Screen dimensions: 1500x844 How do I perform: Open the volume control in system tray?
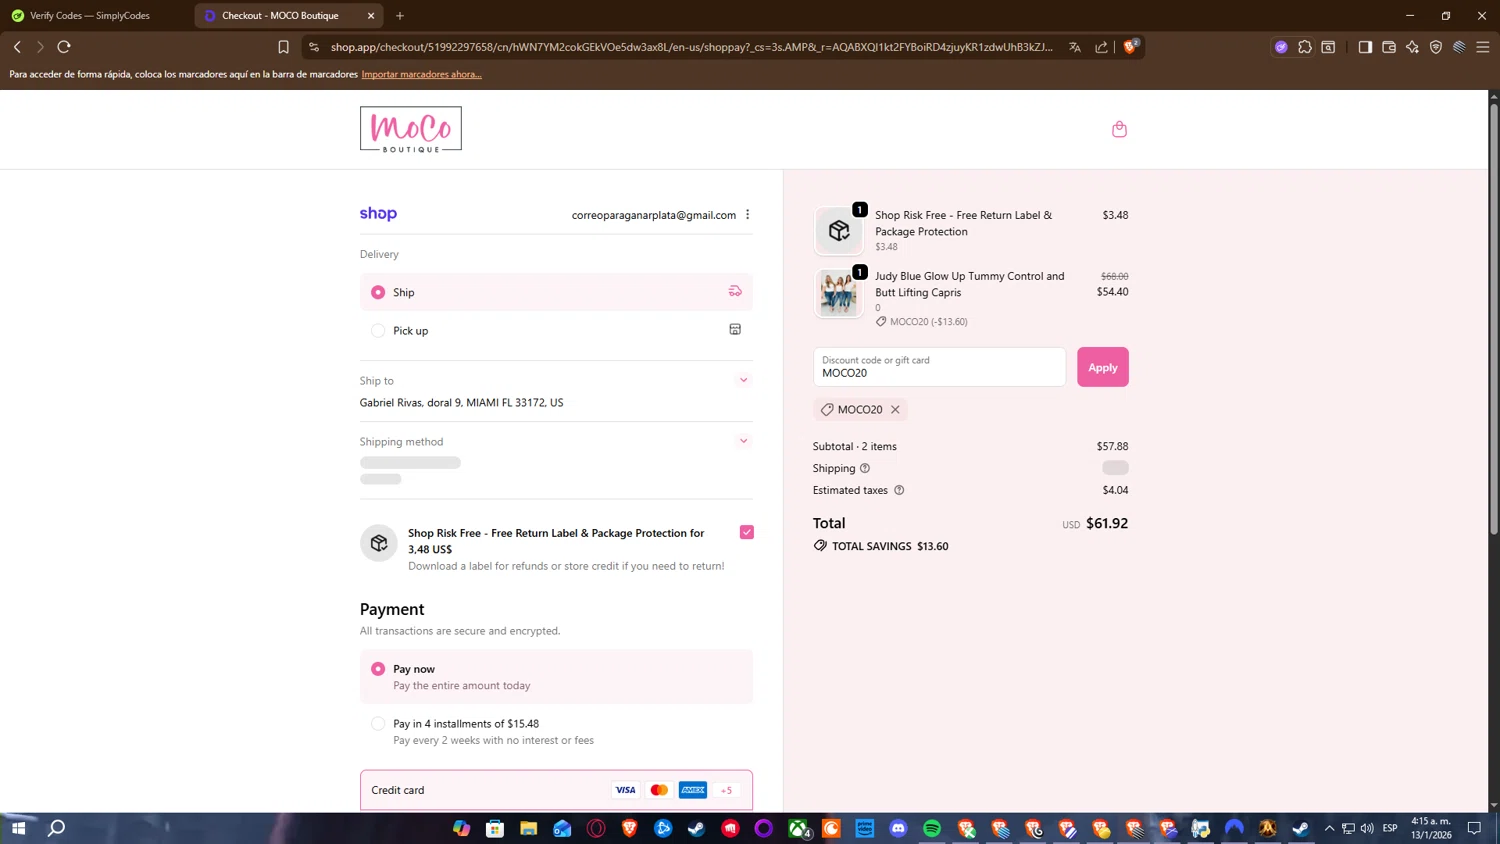click(x=1367, y=828)
